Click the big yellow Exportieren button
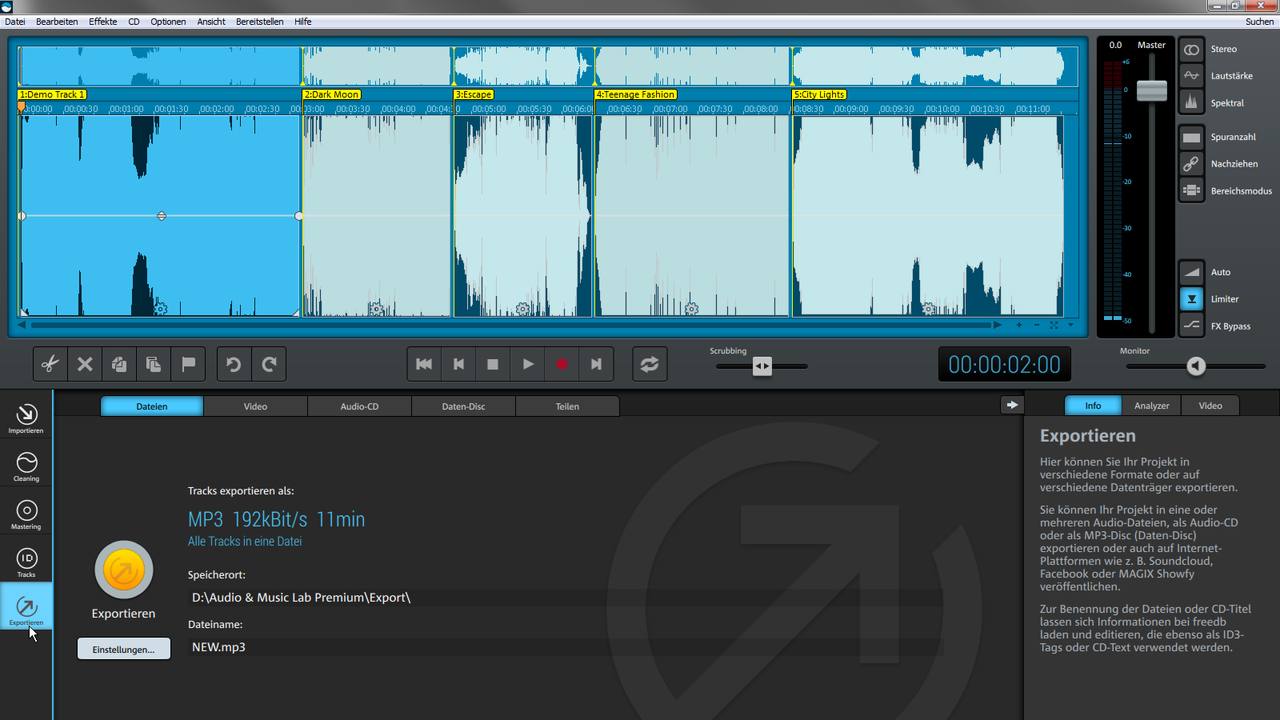 click(124, 570)
